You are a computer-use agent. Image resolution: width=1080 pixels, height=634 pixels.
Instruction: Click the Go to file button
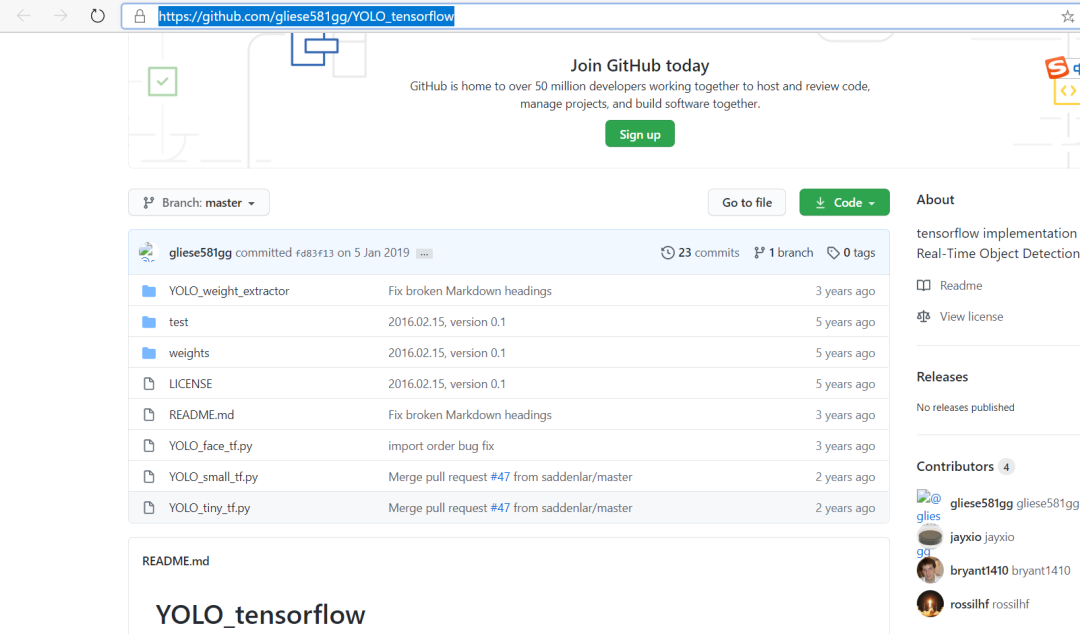(x=747, y=203)
